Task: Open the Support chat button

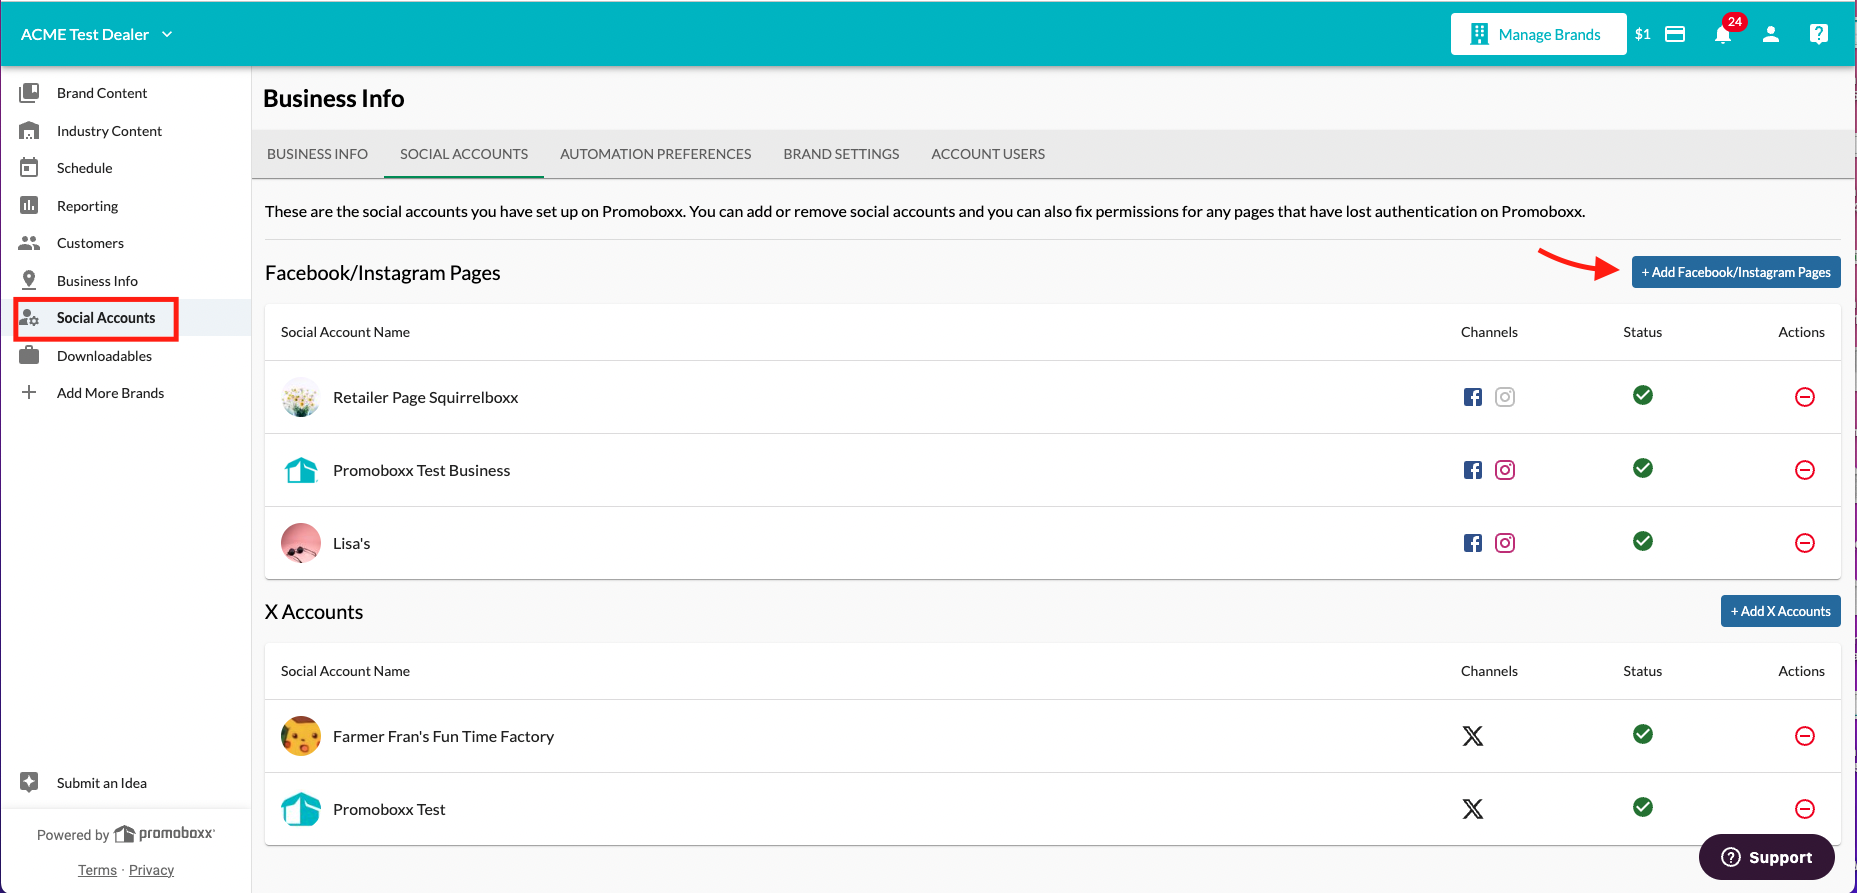Action: pyautogui.click(x=1767, y=857)
